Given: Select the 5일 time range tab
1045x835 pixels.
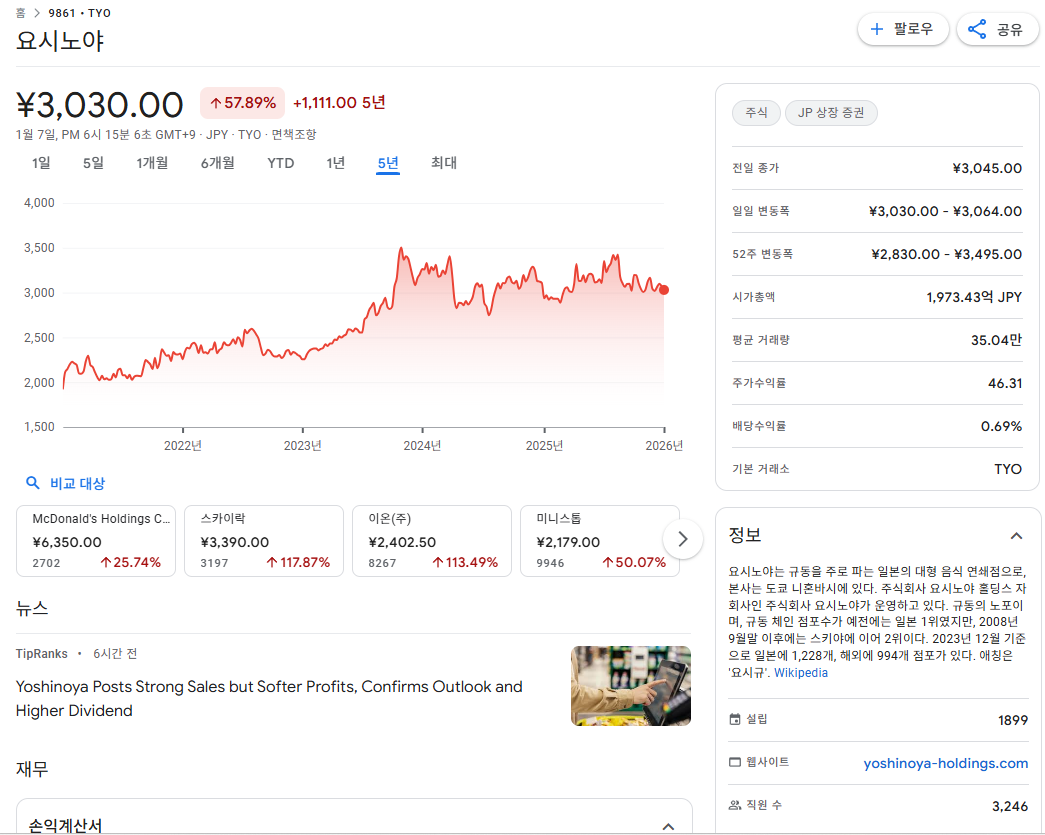Looking at the screenshot, I should [93, 163].
